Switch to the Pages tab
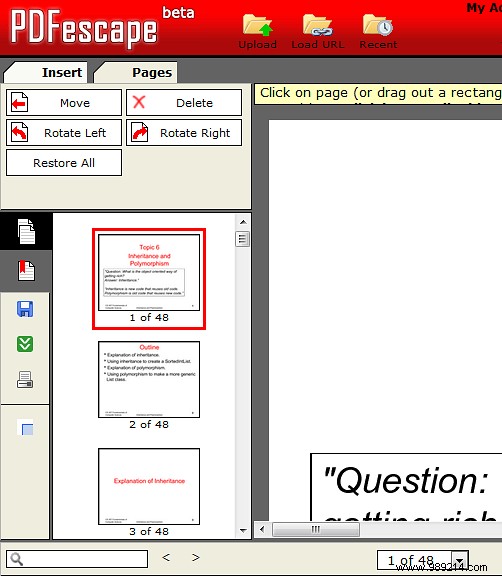The width and height of the screenshot is (502, 576). tap(136, 72)
